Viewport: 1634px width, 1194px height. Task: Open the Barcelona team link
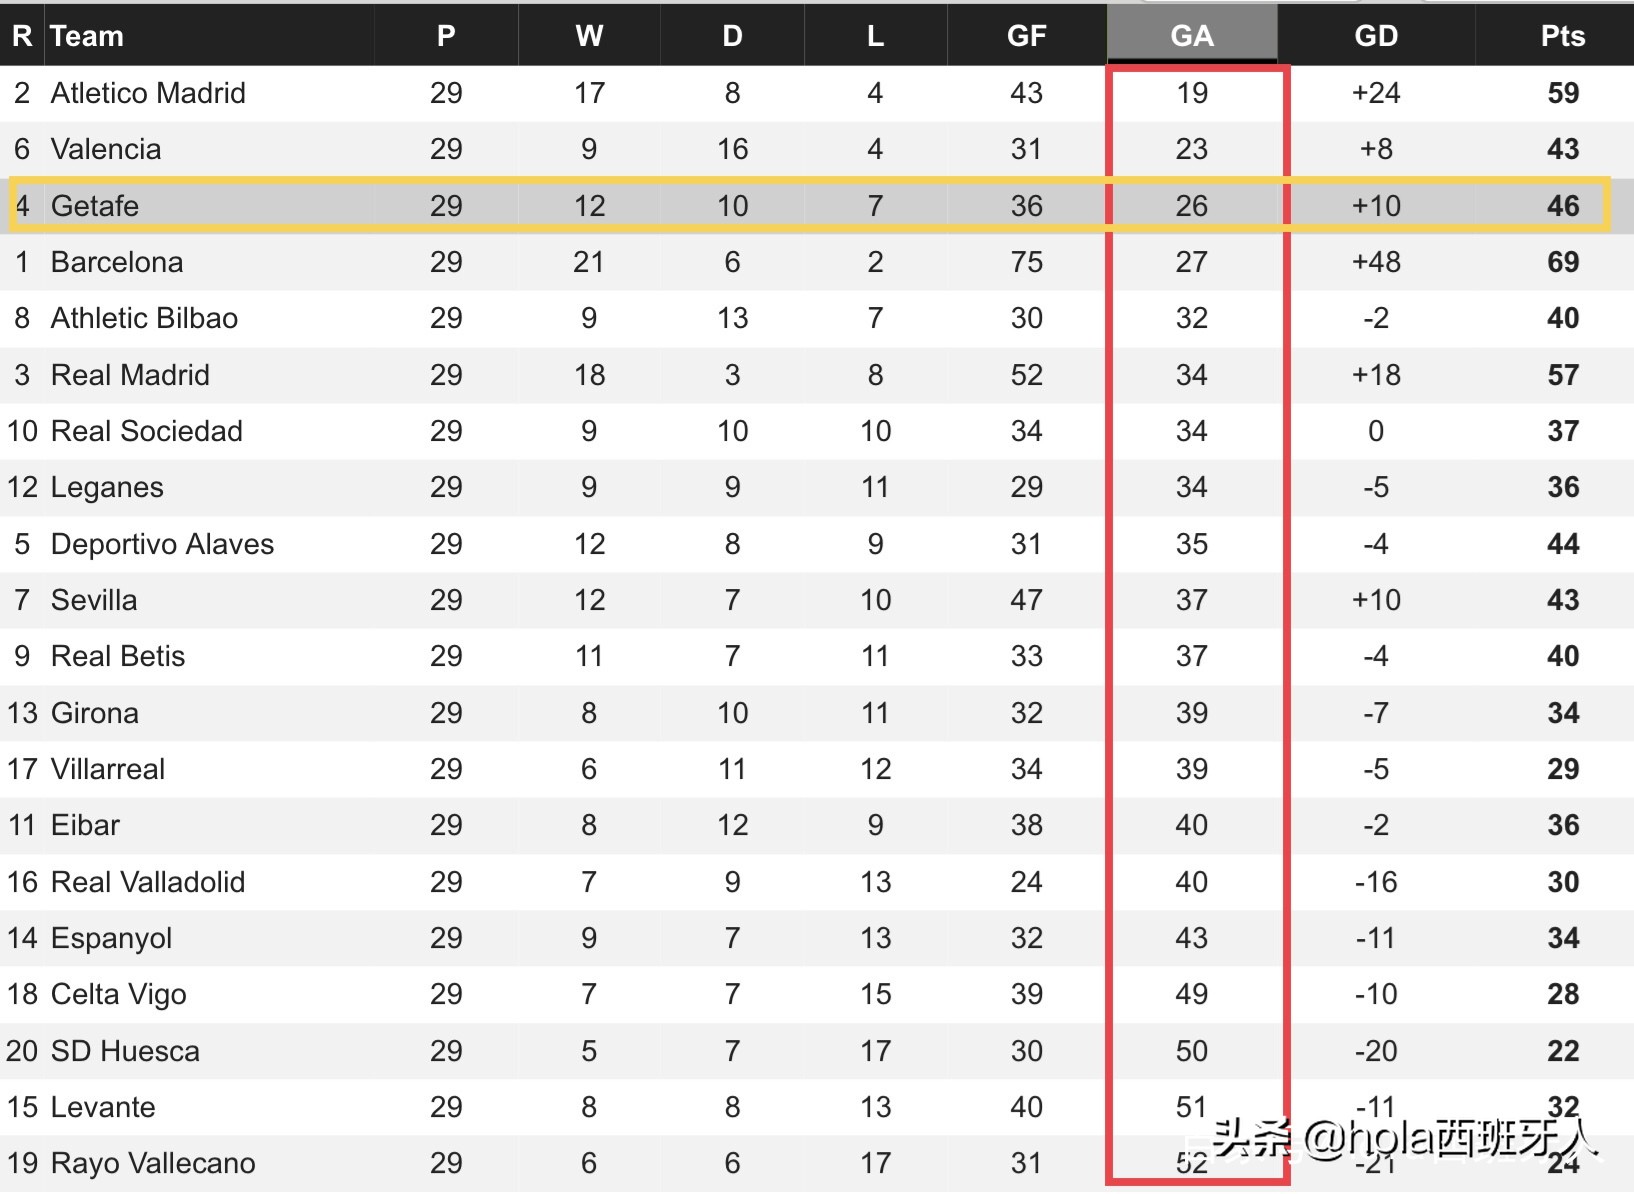coord(117,262)
